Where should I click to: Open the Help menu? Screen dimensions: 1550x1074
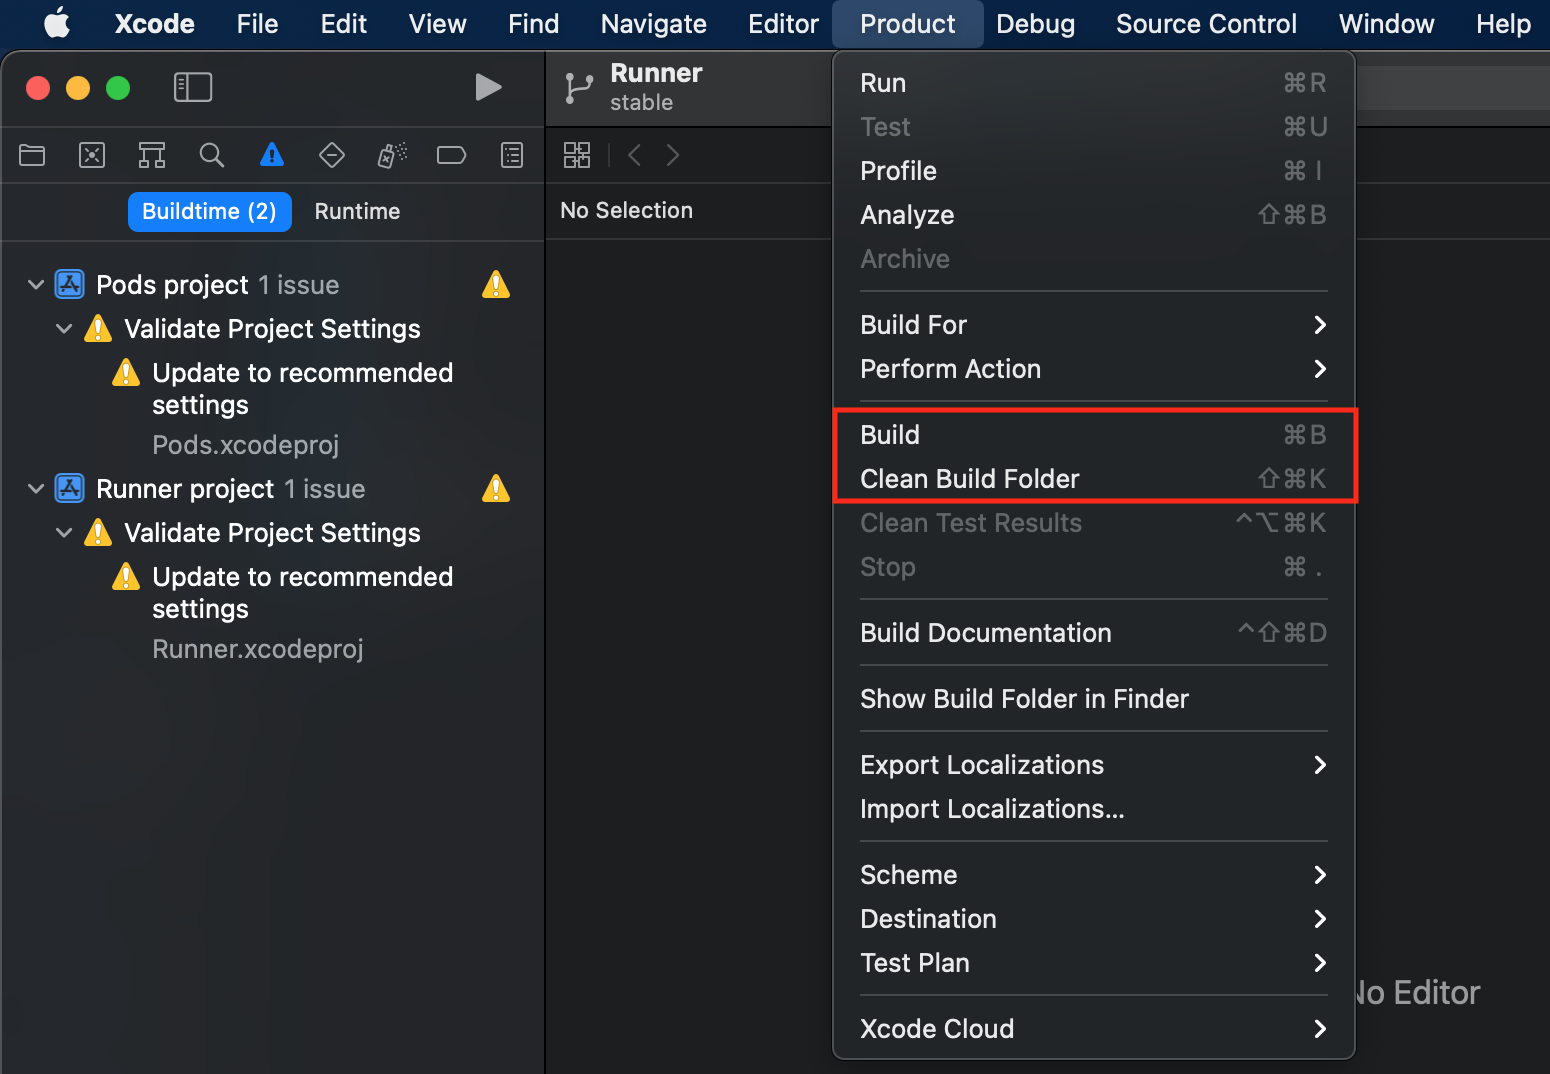(x=1503, y=23)
